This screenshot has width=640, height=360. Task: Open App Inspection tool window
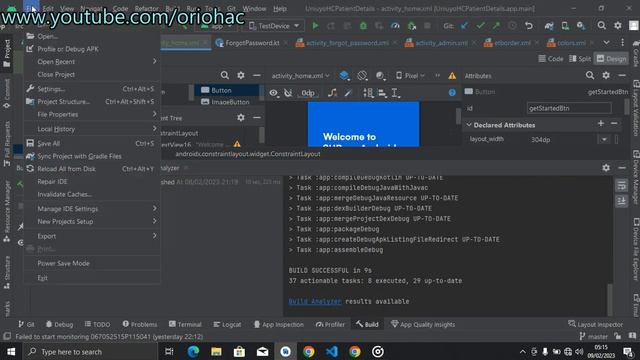[279, 324]
